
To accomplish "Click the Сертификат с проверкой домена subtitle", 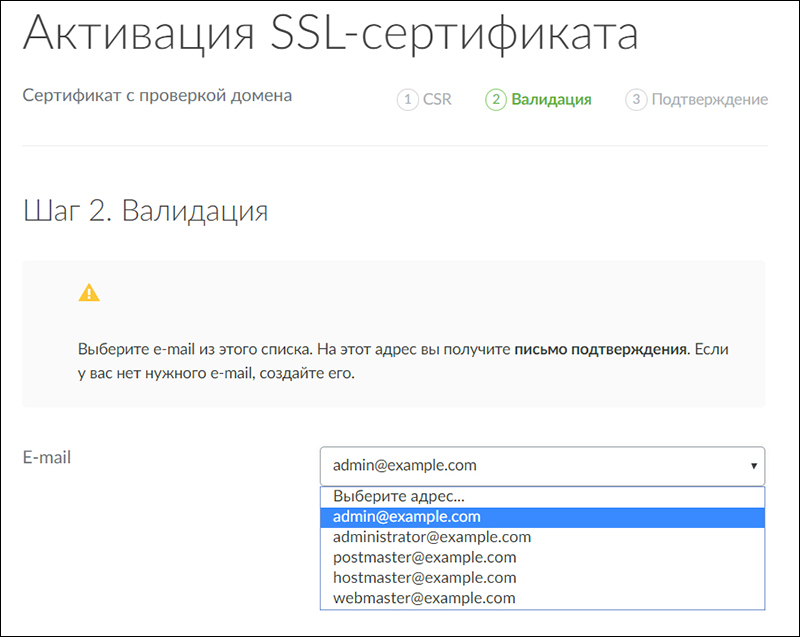I will 157,96.
